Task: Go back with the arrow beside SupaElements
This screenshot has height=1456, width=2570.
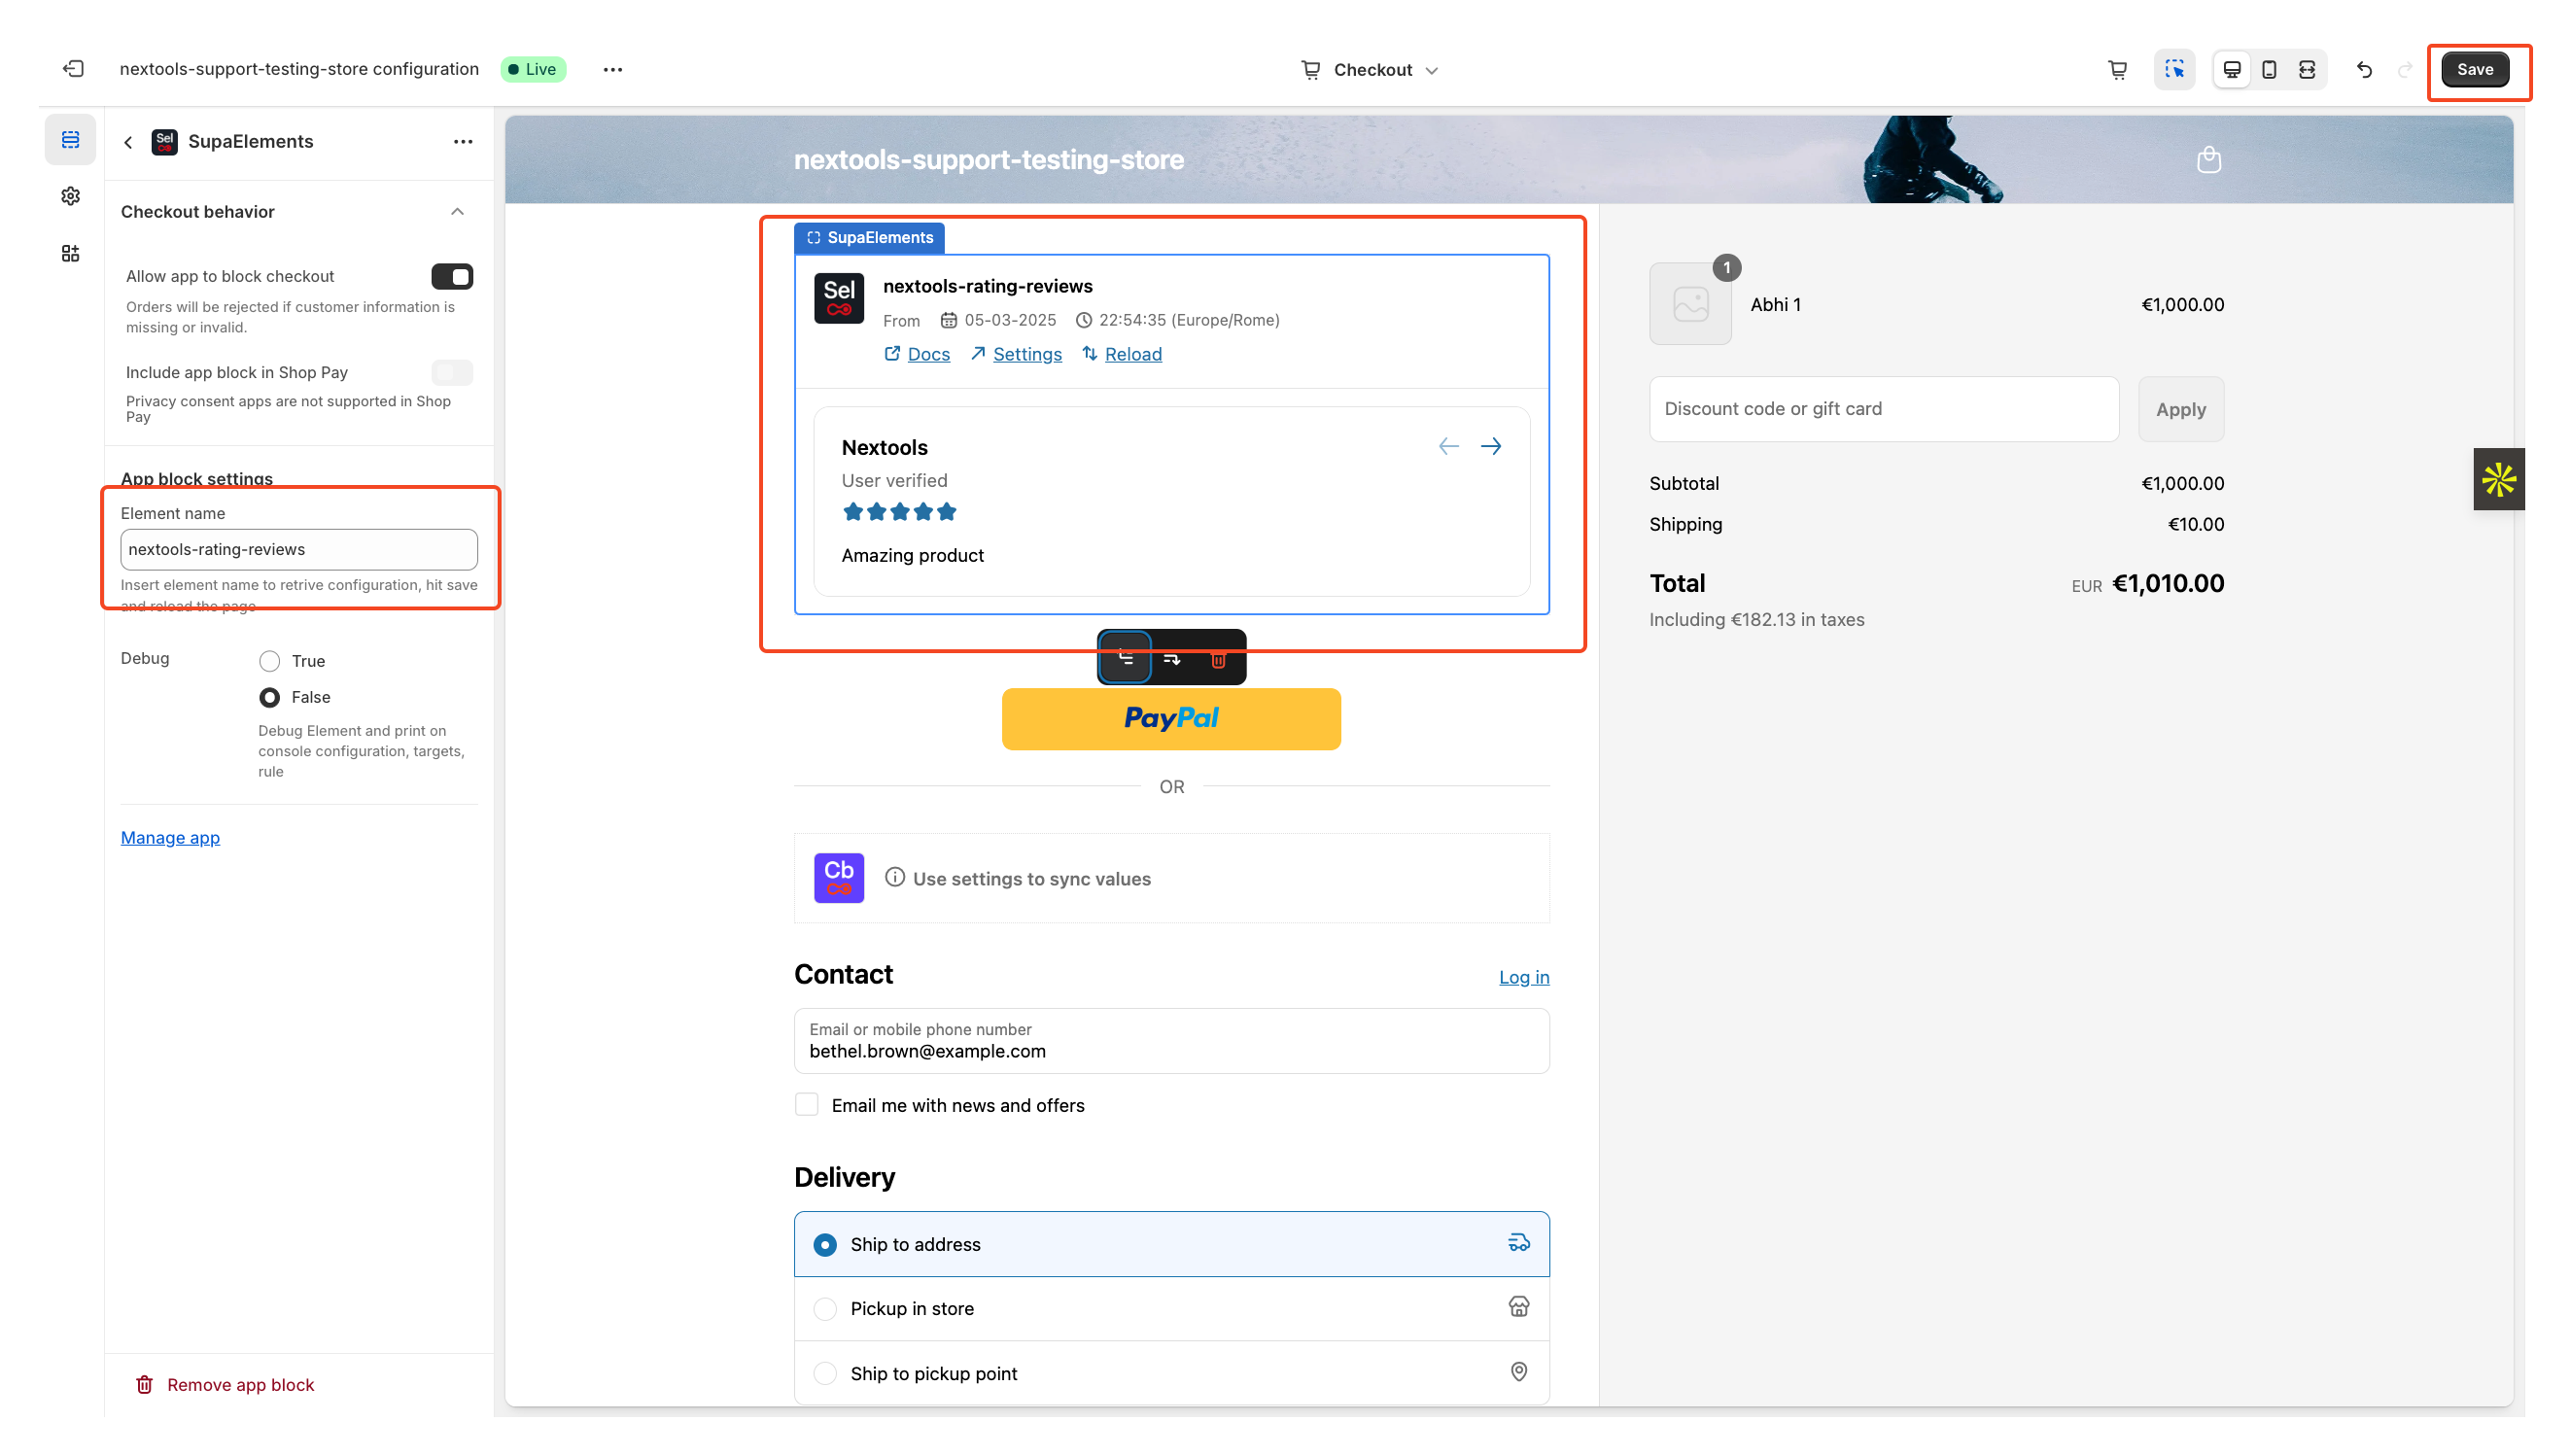Action: (128, 142)
